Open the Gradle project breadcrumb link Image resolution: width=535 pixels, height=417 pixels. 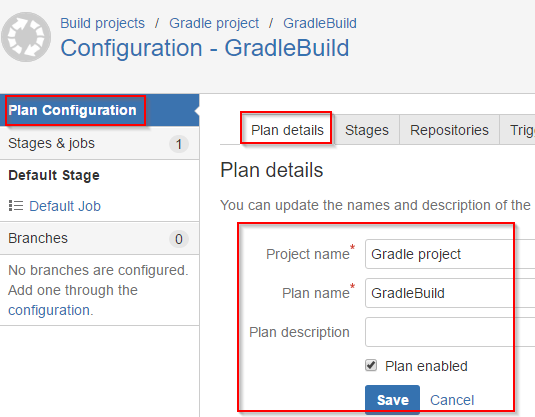214,23
